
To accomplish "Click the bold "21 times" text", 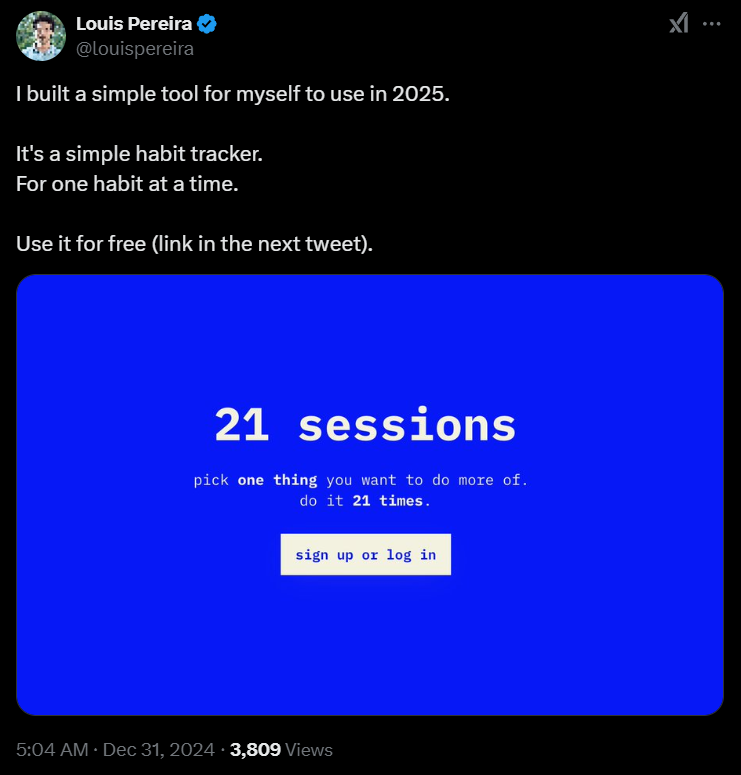I will point(389,501).
